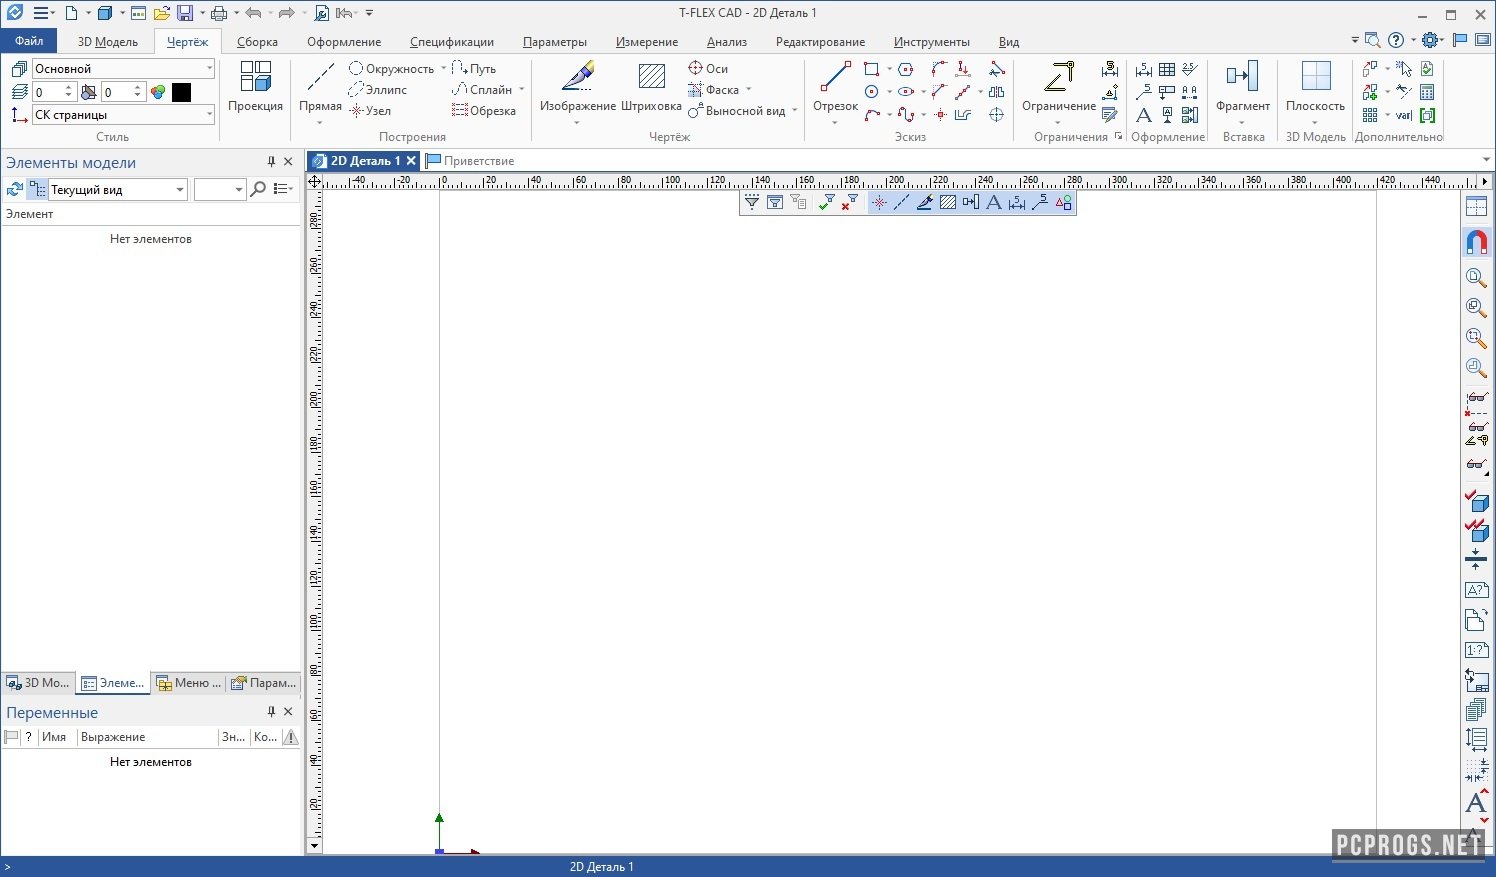The width and height of the screenshot is (1496, 877).
Task: Expand the Фаска options arrow
Action: 748,90
